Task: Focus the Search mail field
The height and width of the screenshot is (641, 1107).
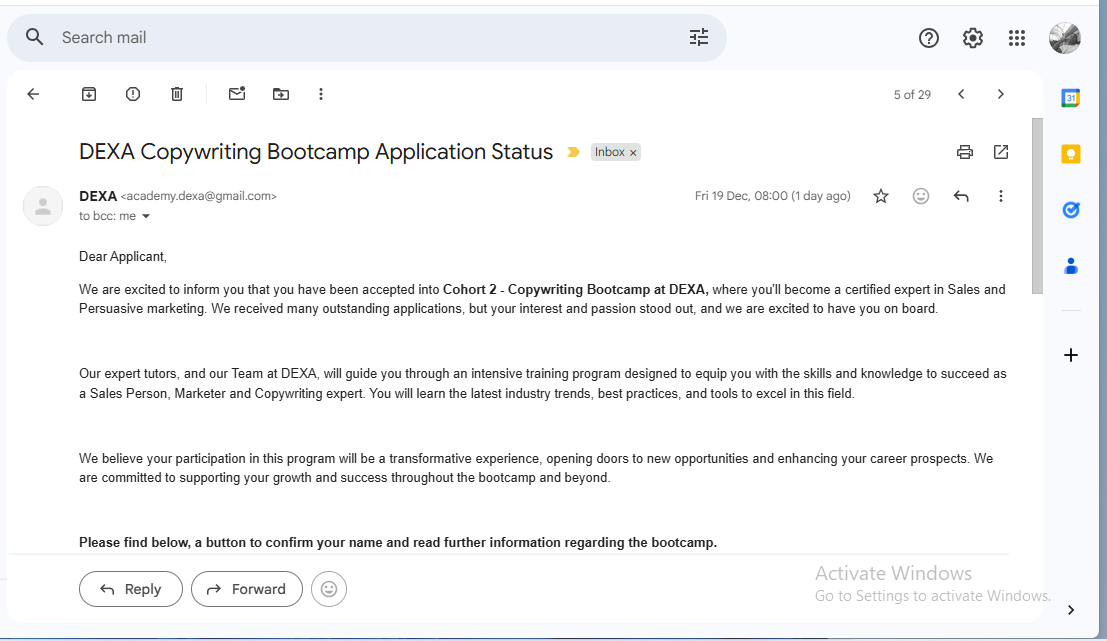Action: point(367,37)
